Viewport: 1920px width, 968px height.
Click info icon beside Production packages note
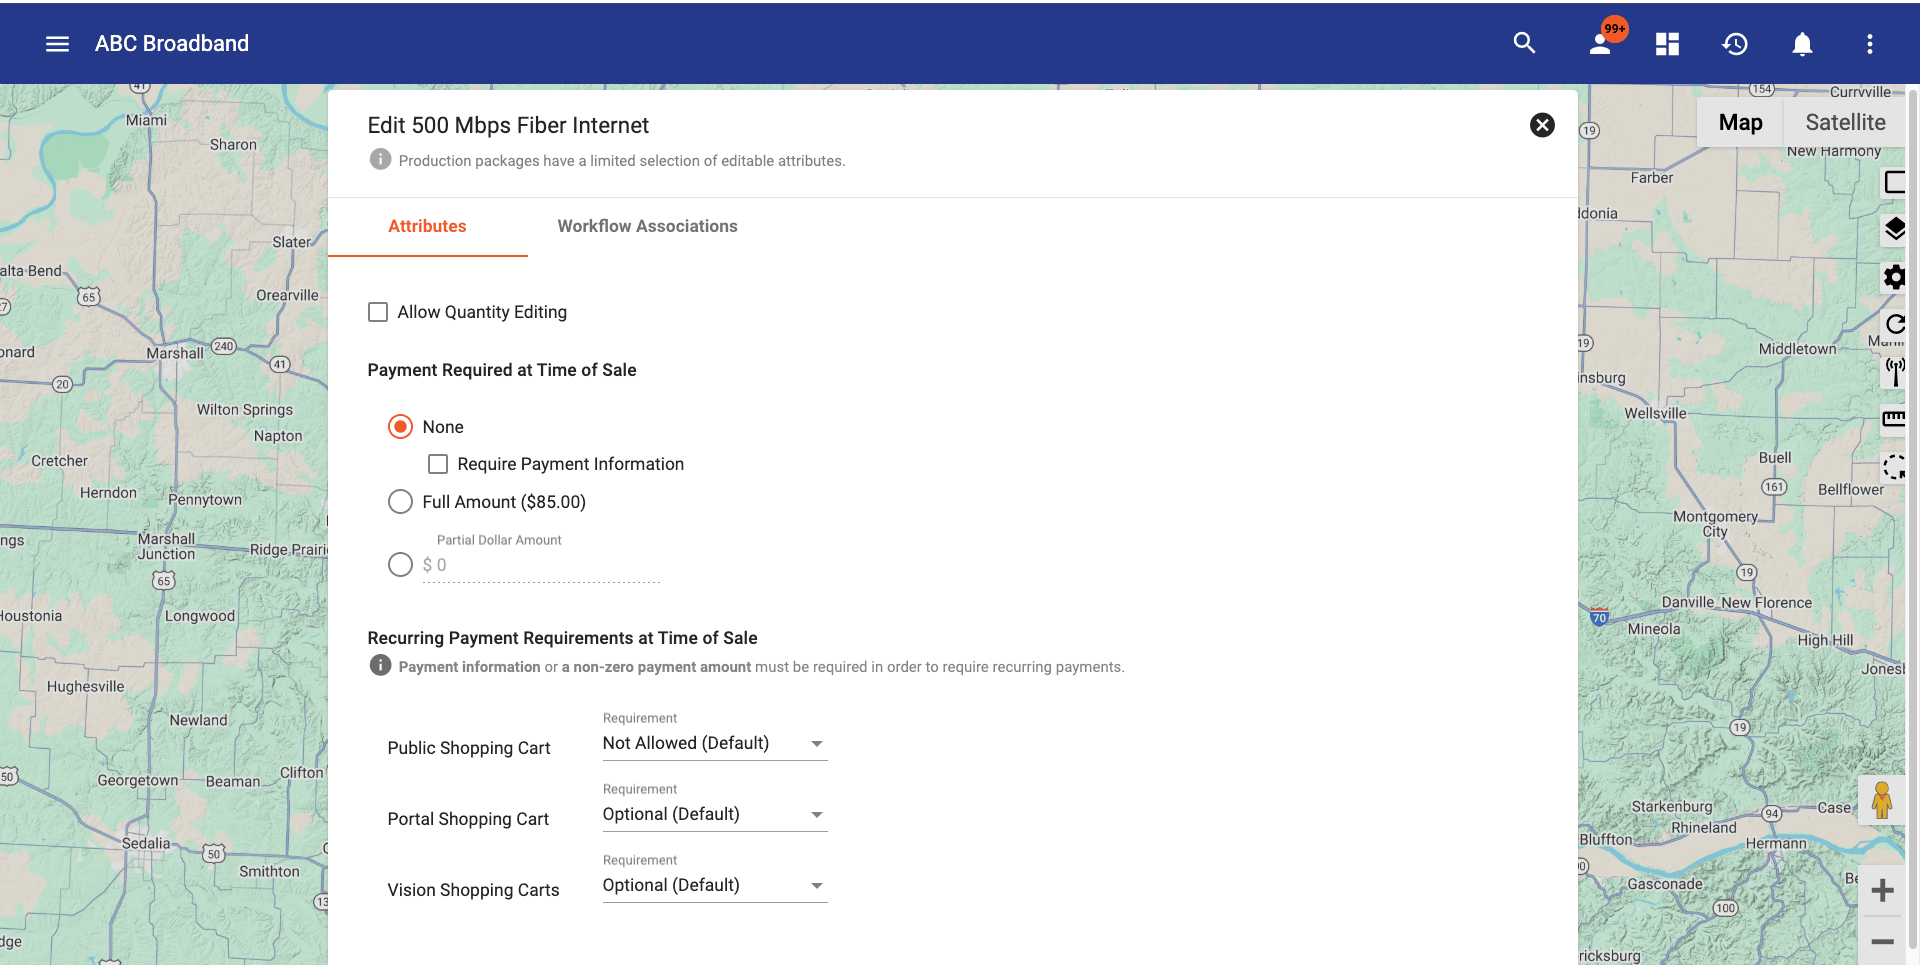(x=380, y=160)
